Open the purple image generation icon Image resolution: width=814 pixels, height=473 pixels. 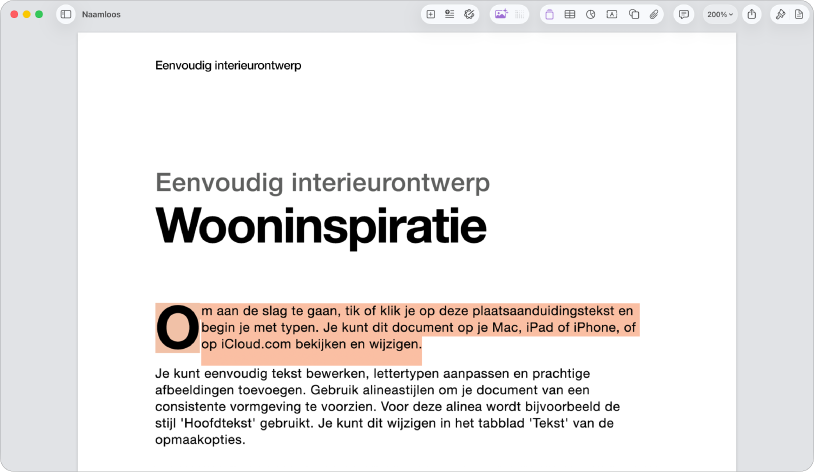[501, 15]
